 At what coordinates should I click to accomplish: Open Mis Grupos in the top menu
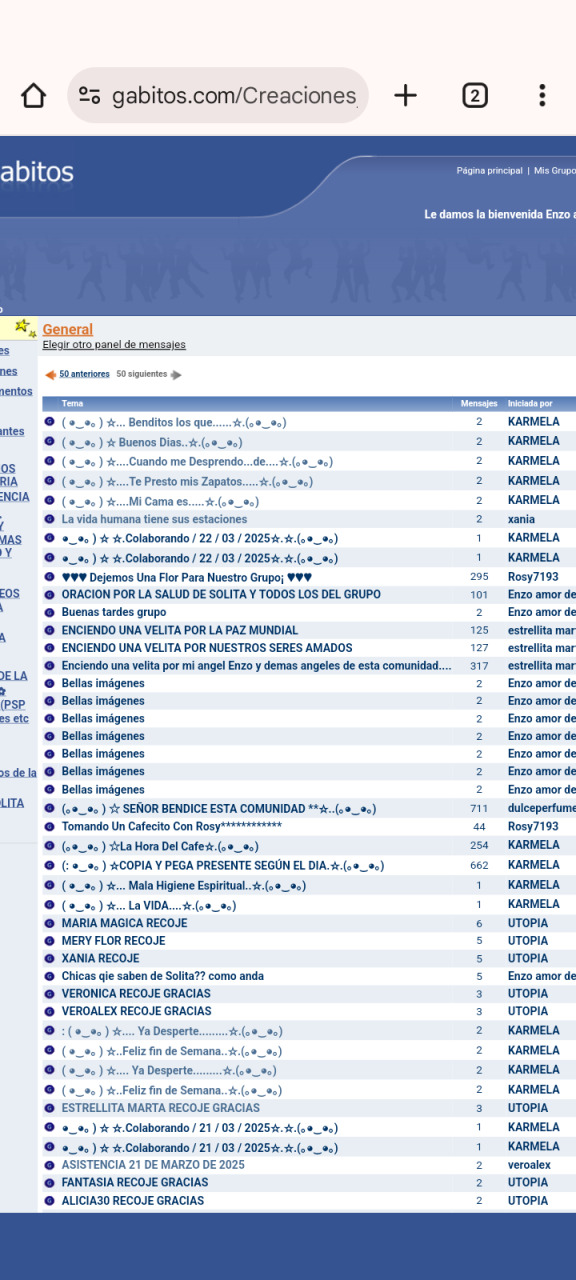555,171
